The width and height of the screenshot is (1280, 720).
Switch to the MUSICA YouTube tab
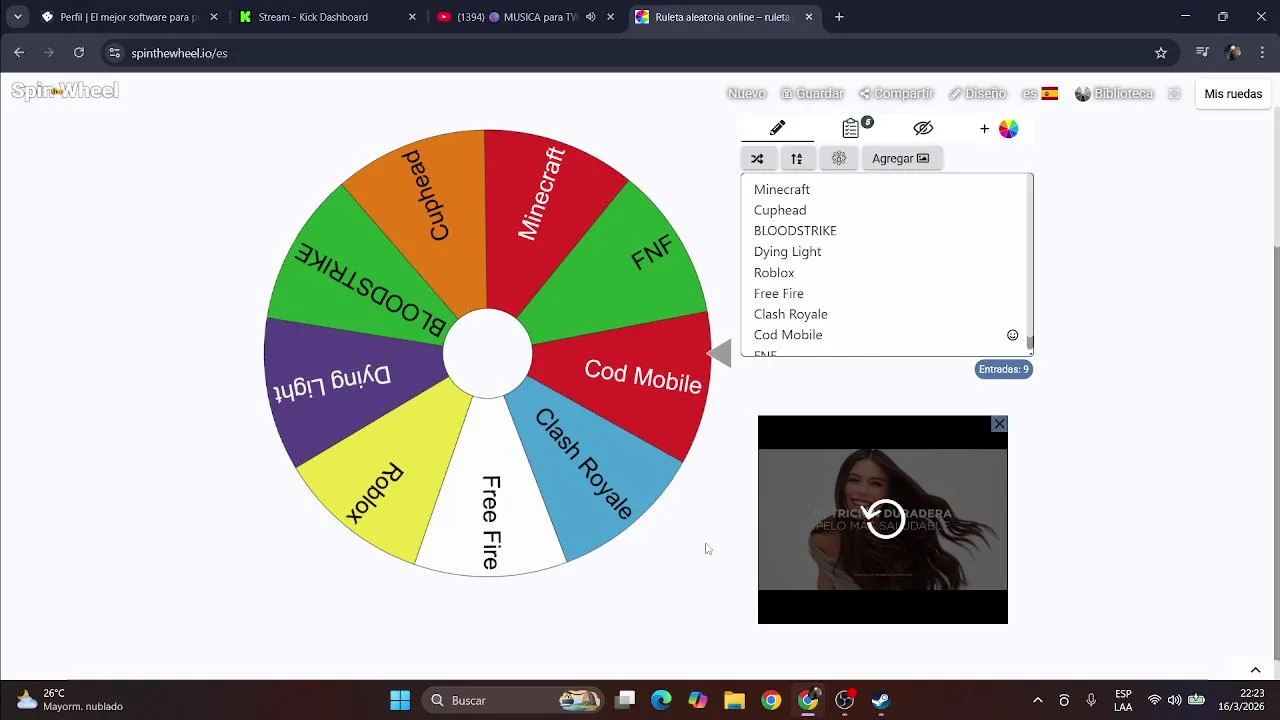pos(526,17)
